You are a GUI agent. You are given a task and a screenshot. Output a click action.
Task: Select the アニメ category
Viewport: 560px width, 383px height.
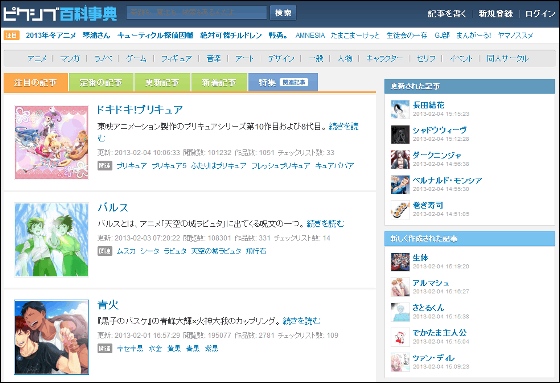click(x=37, y=58)
